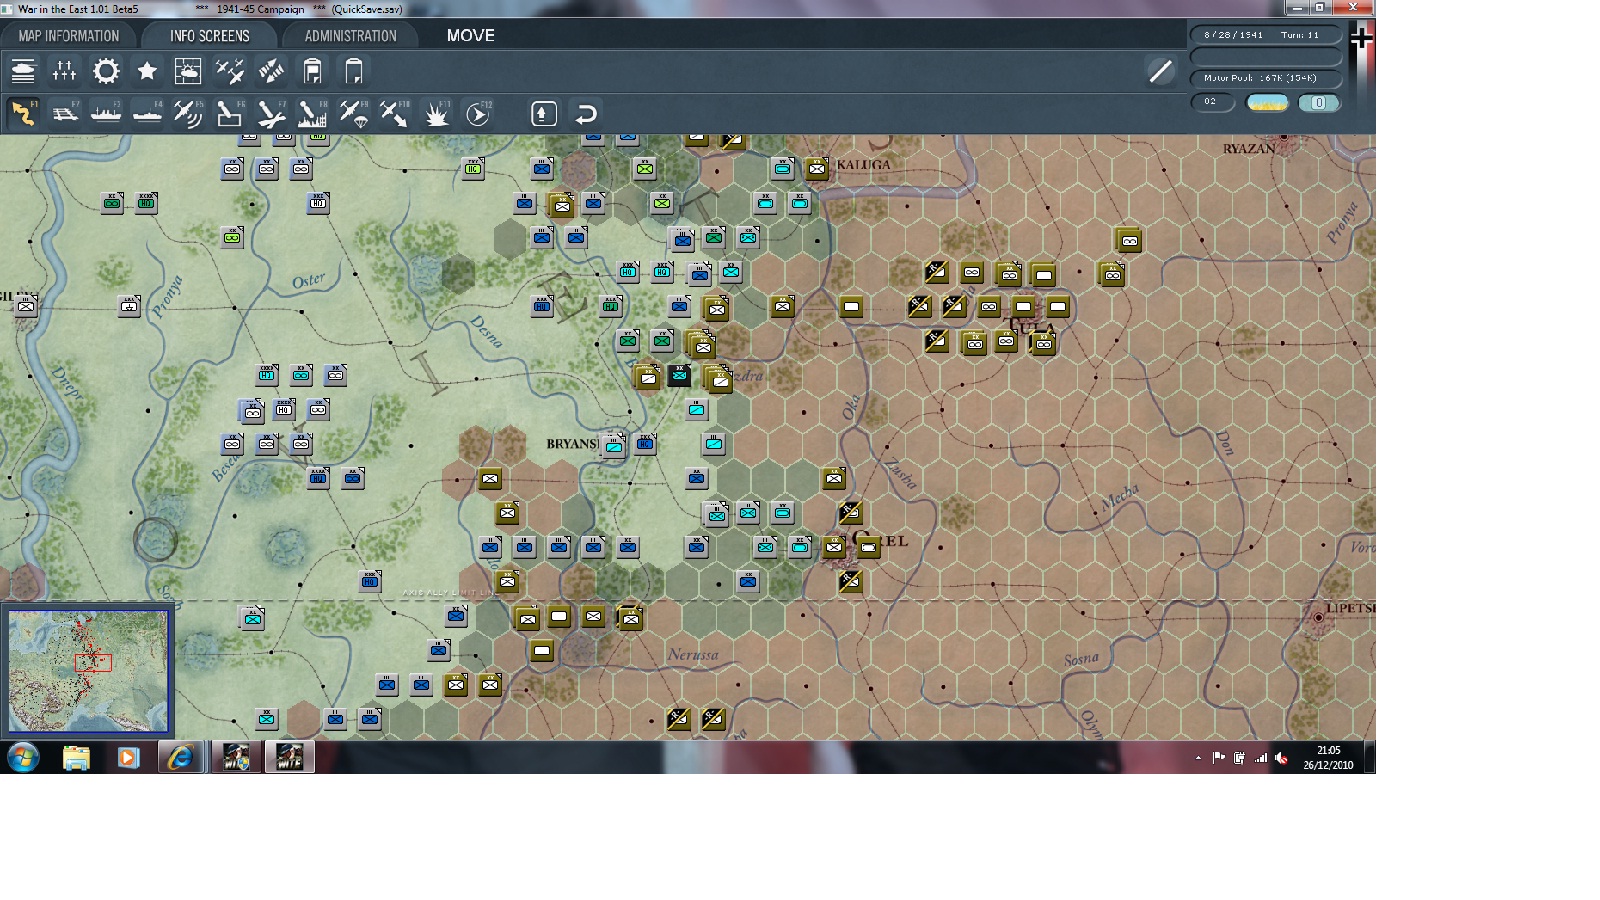
Task: Open Windows Media Player from taskbar
Action: point(128,757)
